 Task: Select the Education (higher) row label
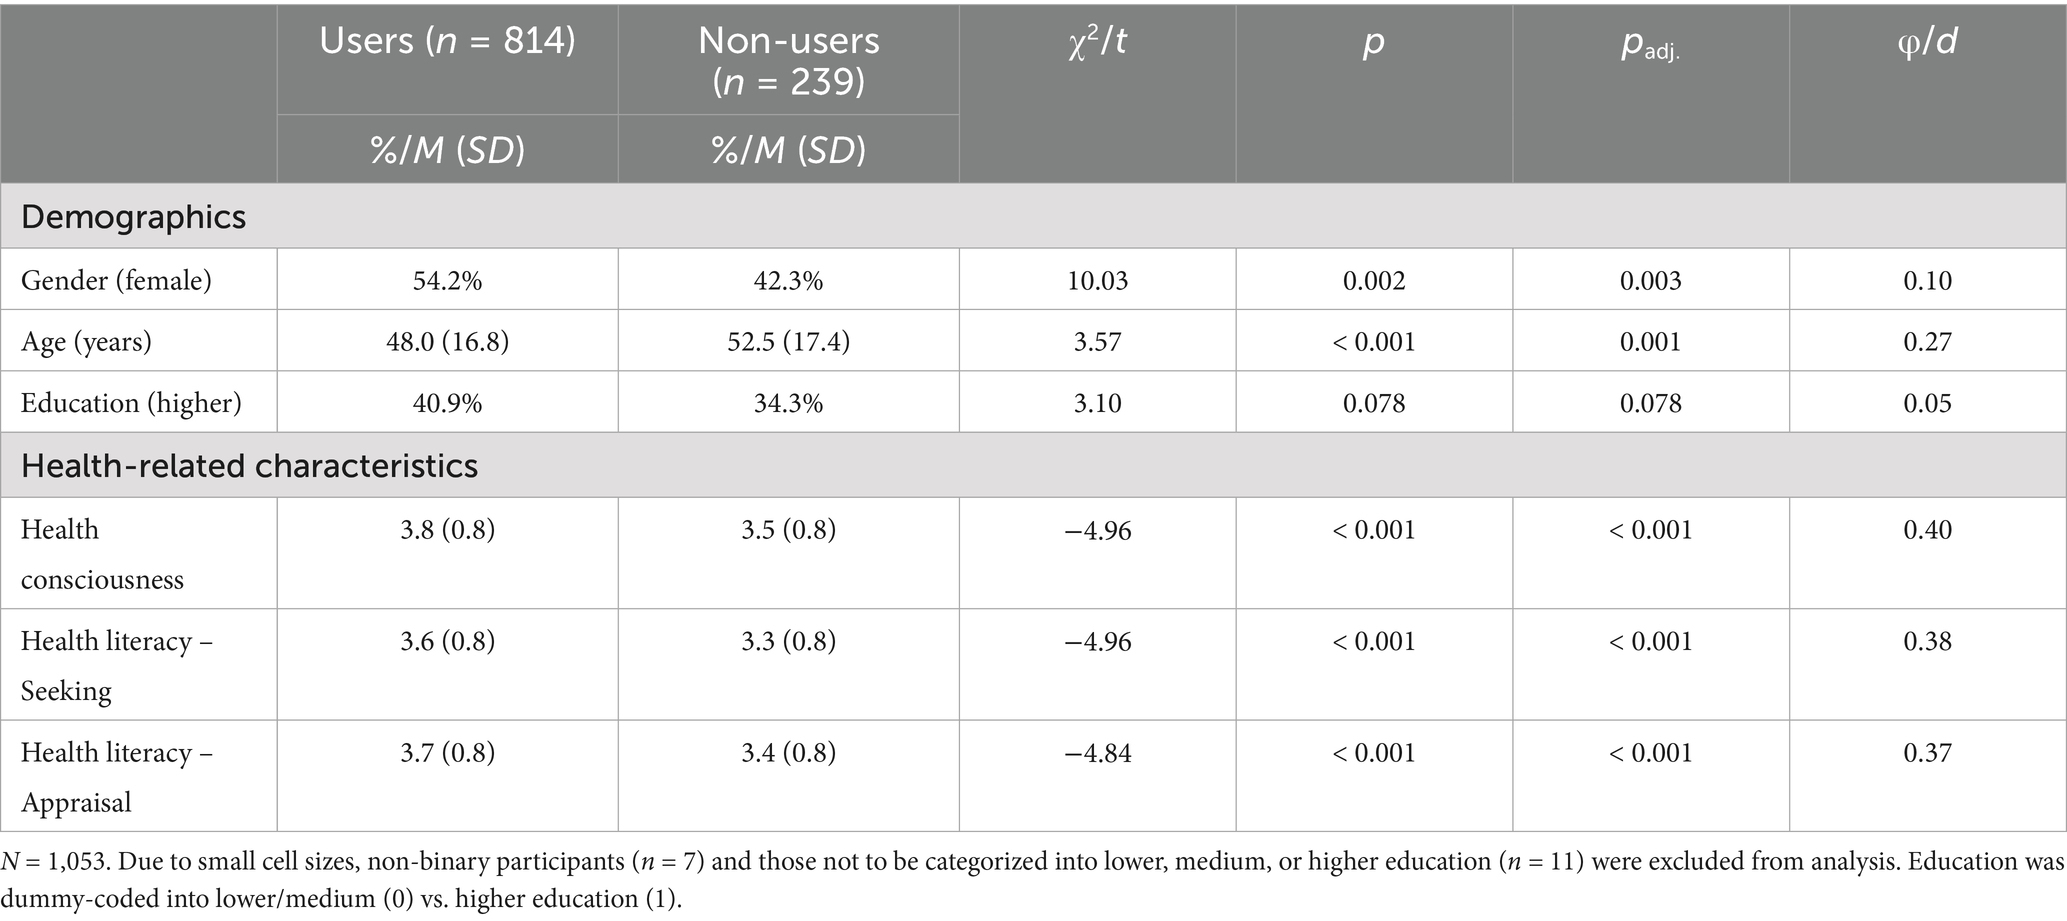pyautogui.click(x=131, y=403)
